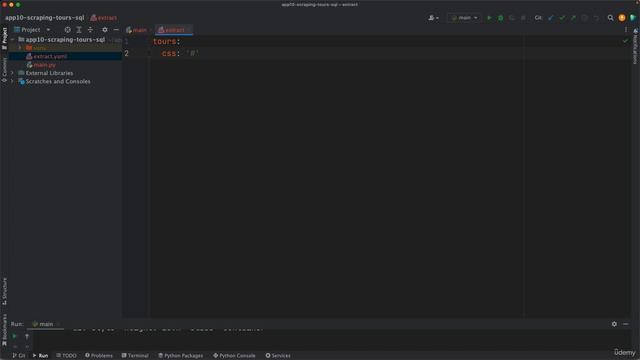This screenshot has height=360, width=640.
Task: Open the Project view selector dropdown
Action: tap(32, 30)
